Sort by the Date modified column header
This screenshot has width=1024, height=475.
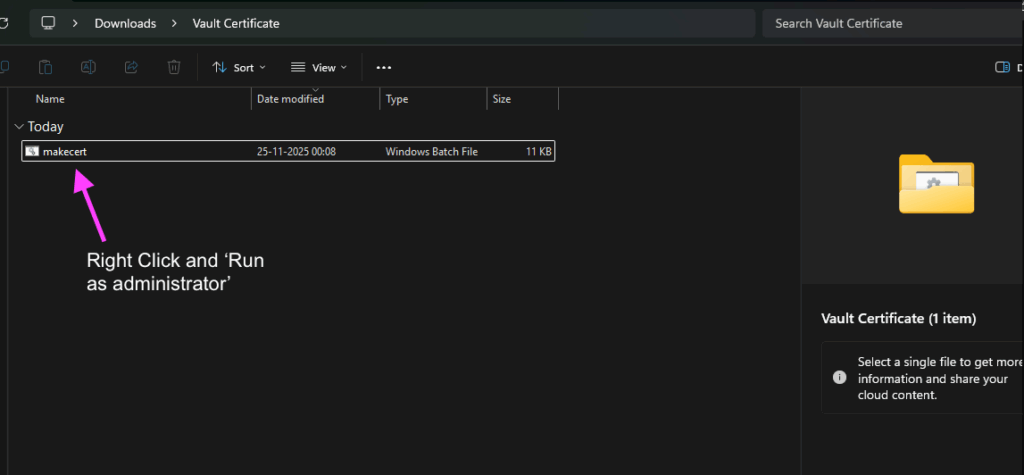point(290,99)
